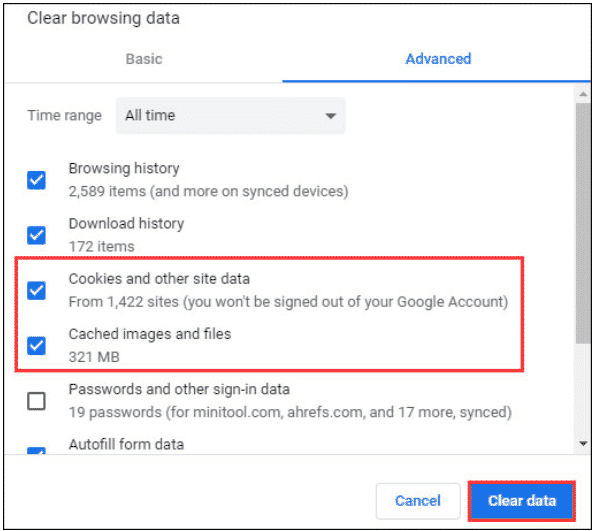Enable Passwords and other sign-in data checkbox
596x531 pixels.
36,401
